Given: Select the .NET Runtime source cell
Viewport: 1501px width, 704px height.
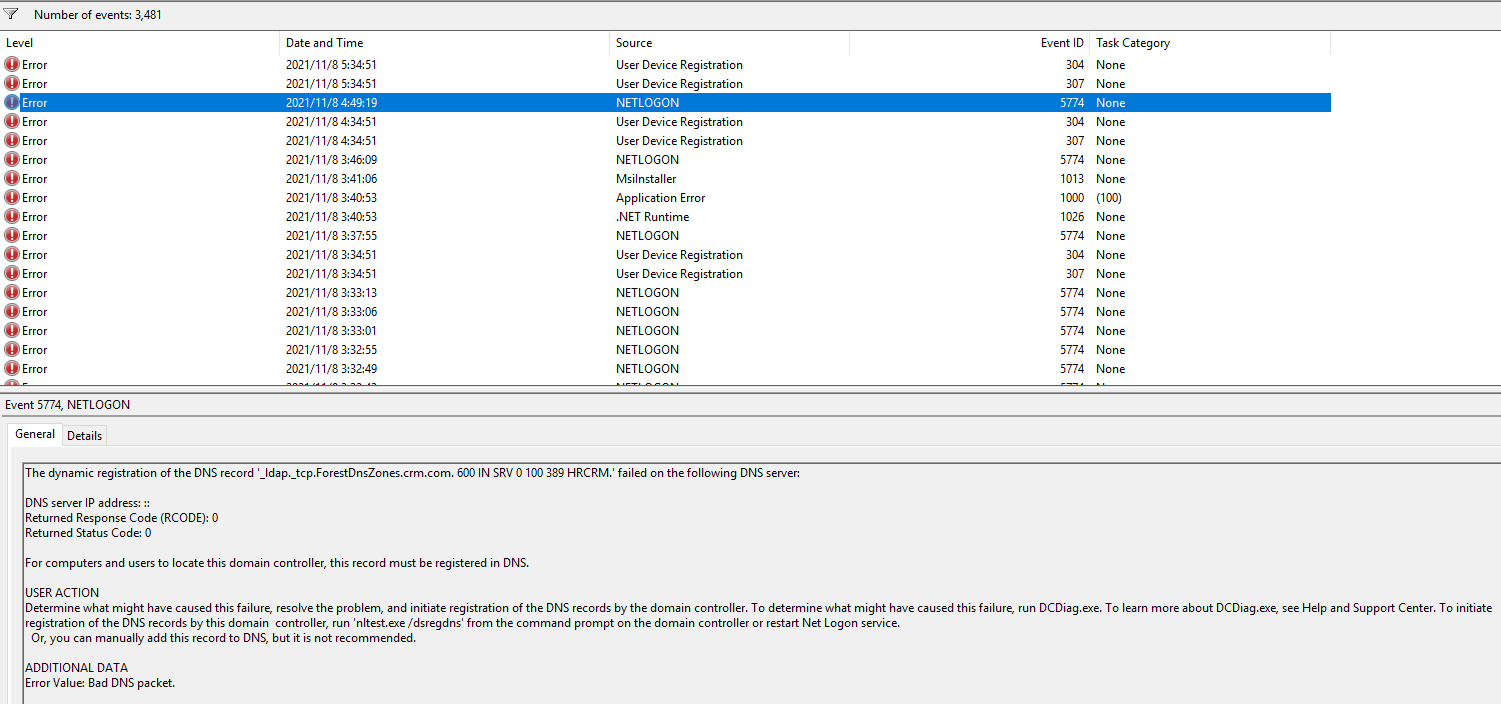Looking at the screenshot, I should click(x=652, y=217).
